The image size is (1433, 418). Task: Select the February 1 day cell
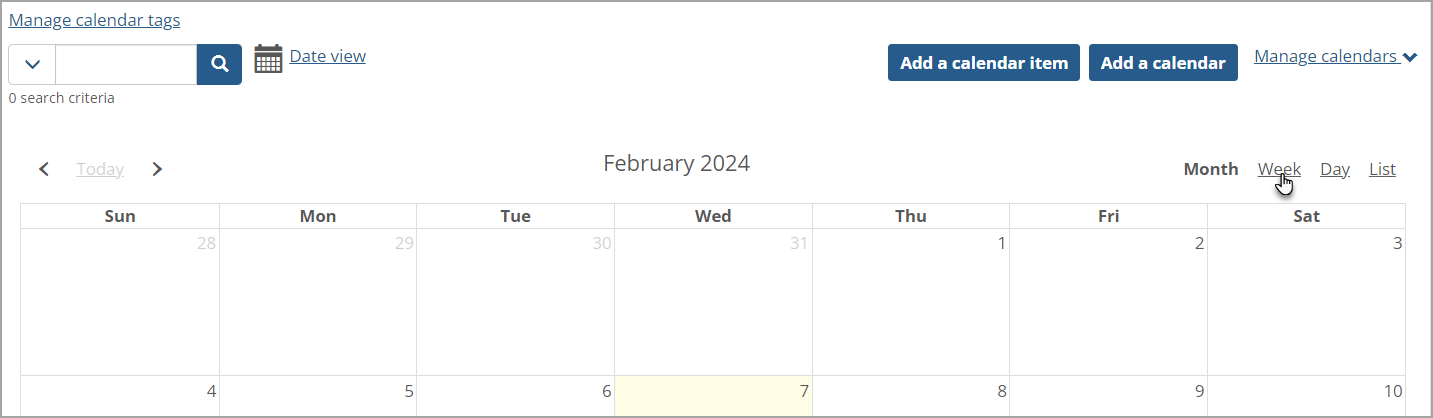(x=910, y=300)
